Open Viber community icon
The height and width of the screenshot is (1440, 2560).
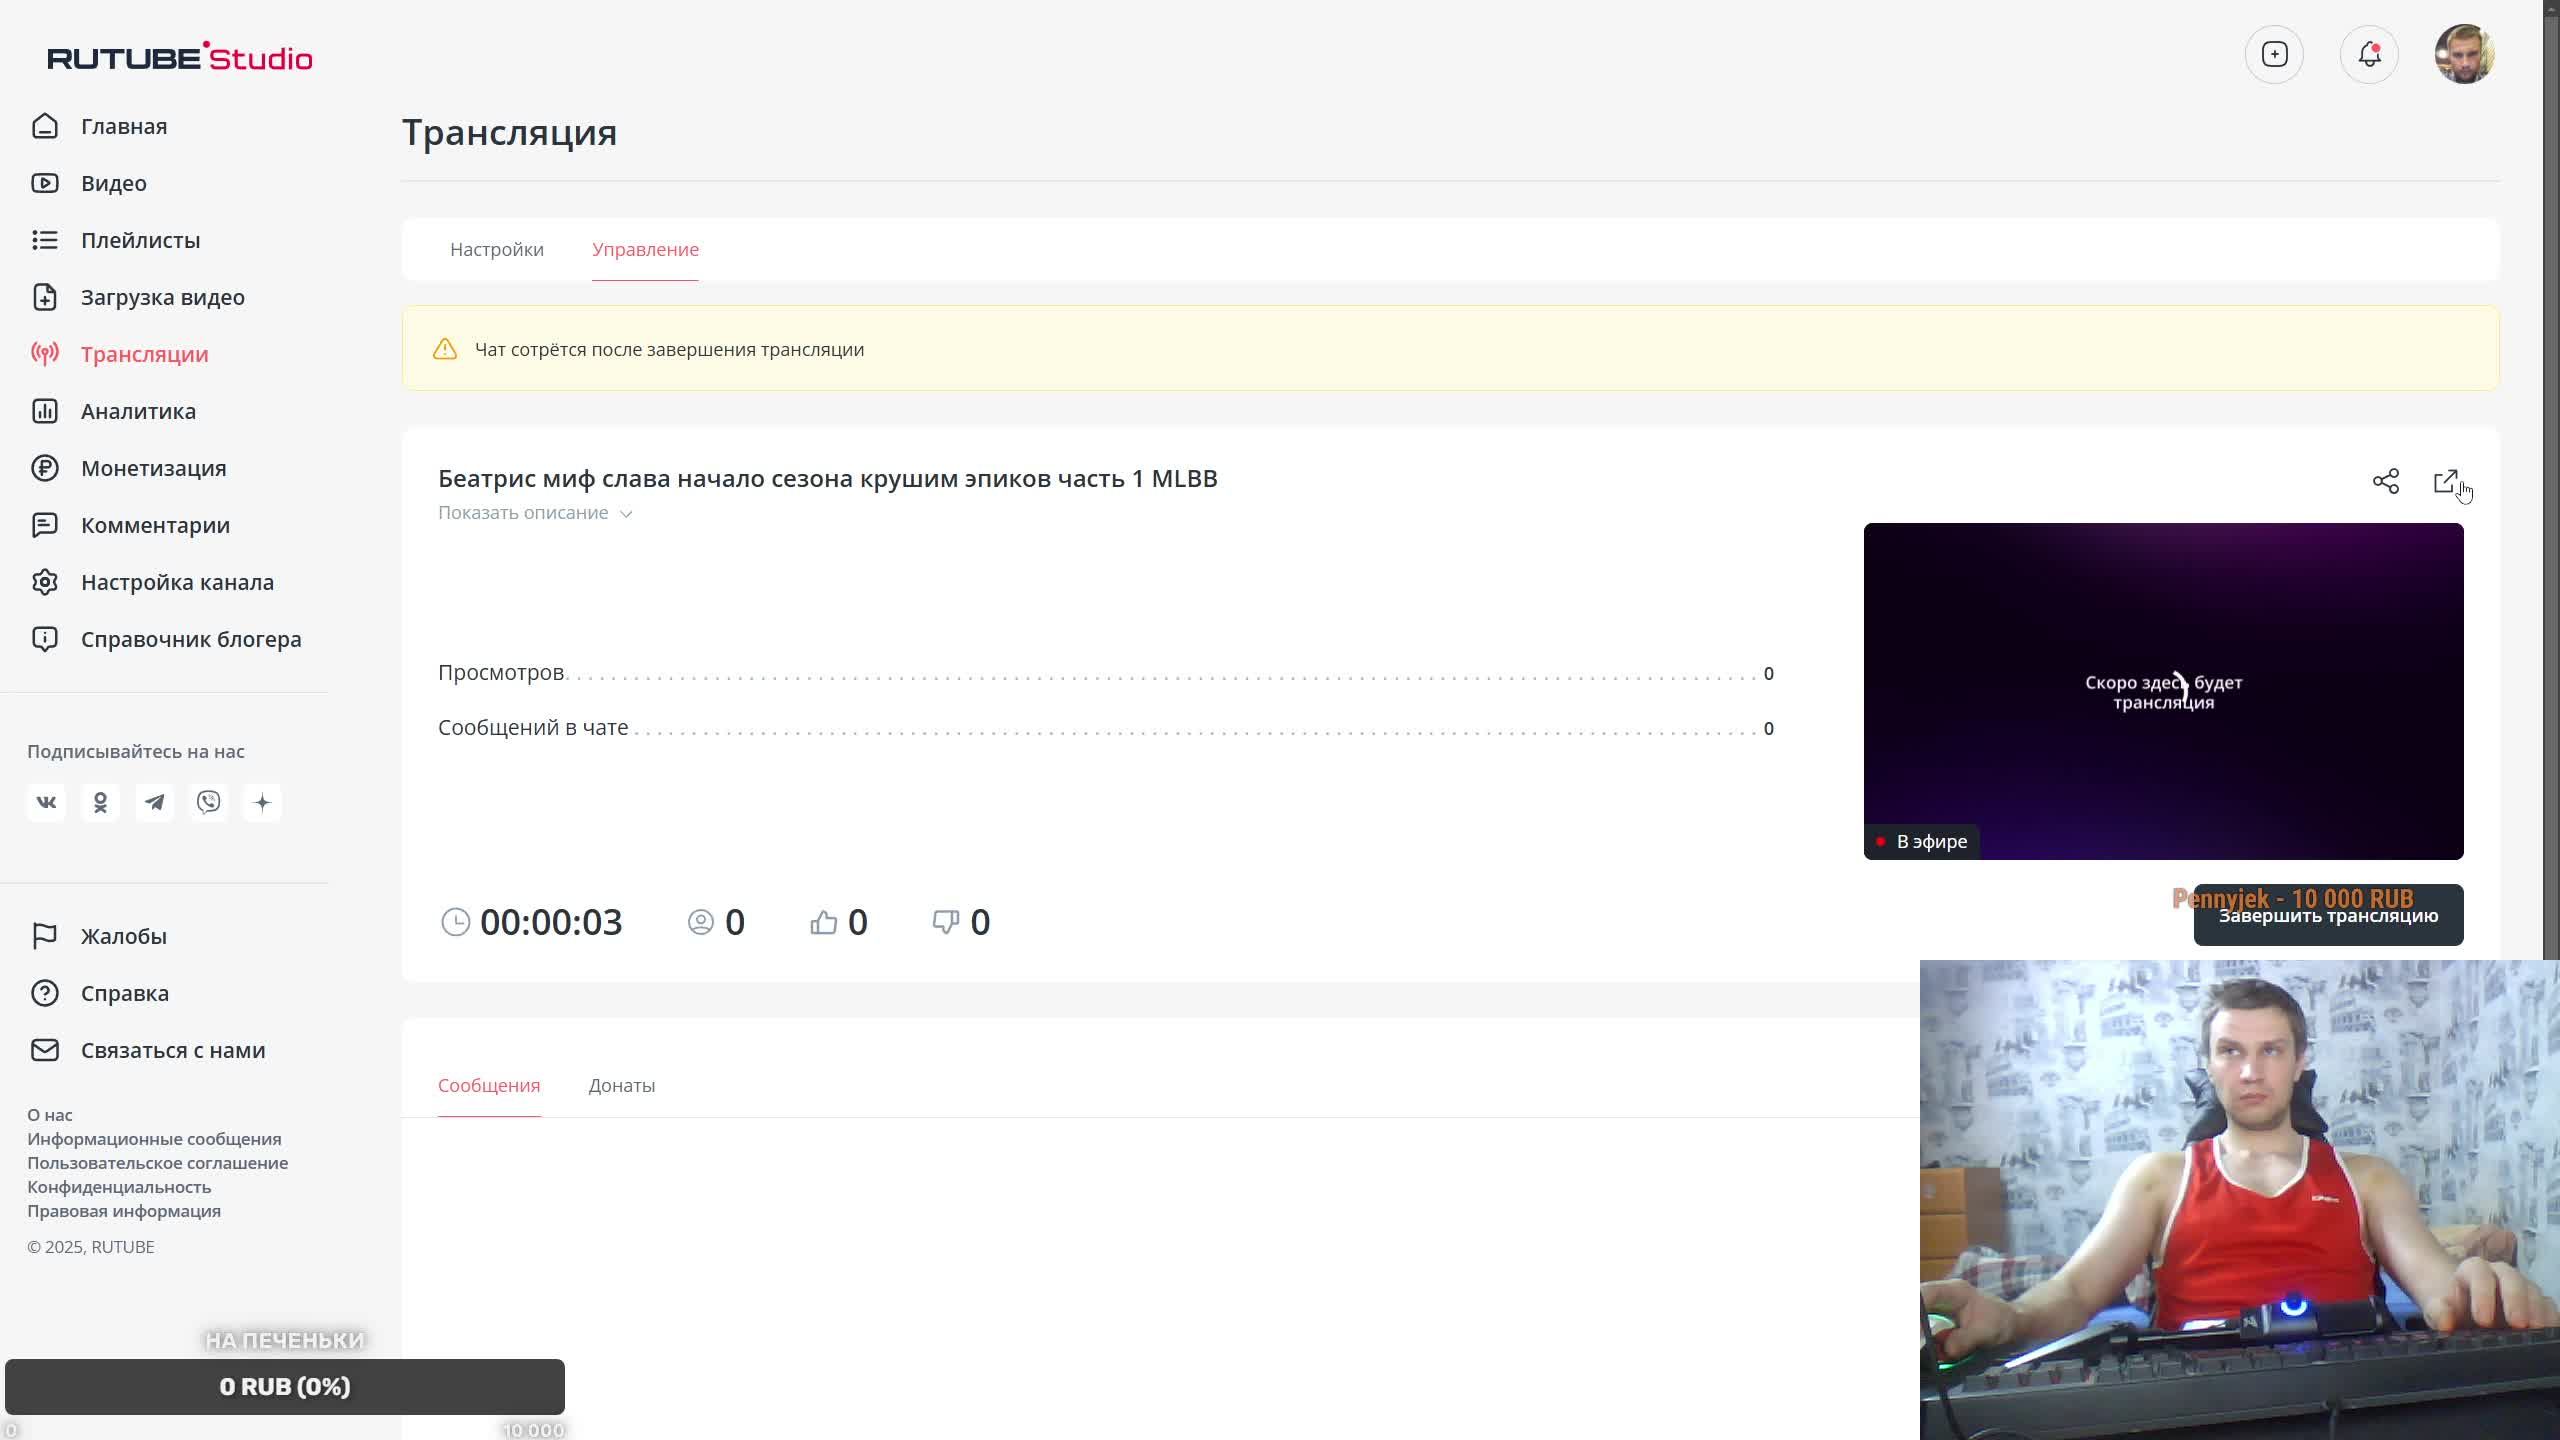tap(208, 802)
